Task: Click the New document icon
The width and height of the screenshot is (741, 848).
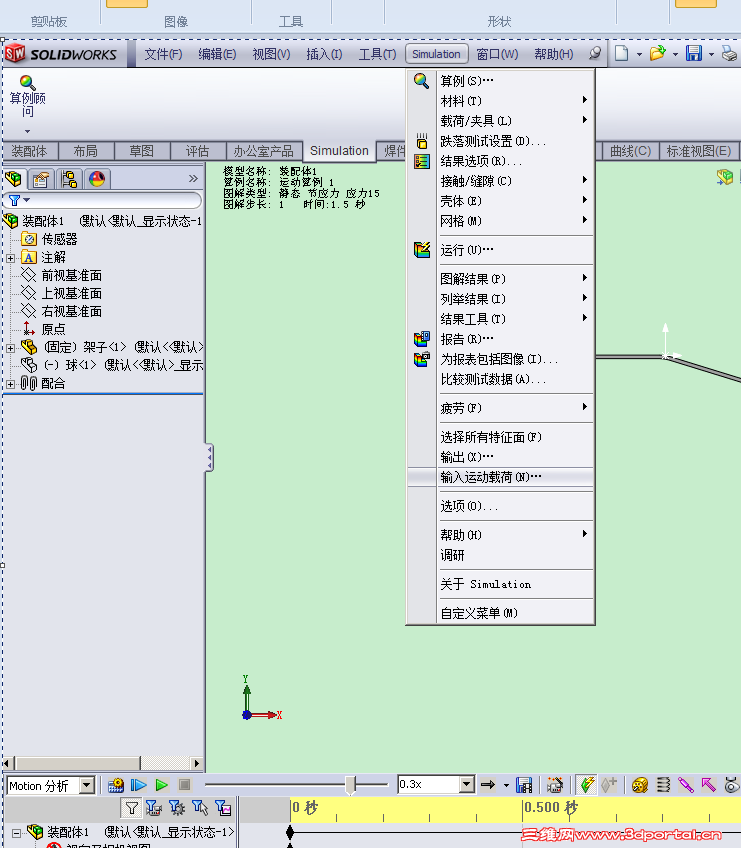Action: pos(621,54)
